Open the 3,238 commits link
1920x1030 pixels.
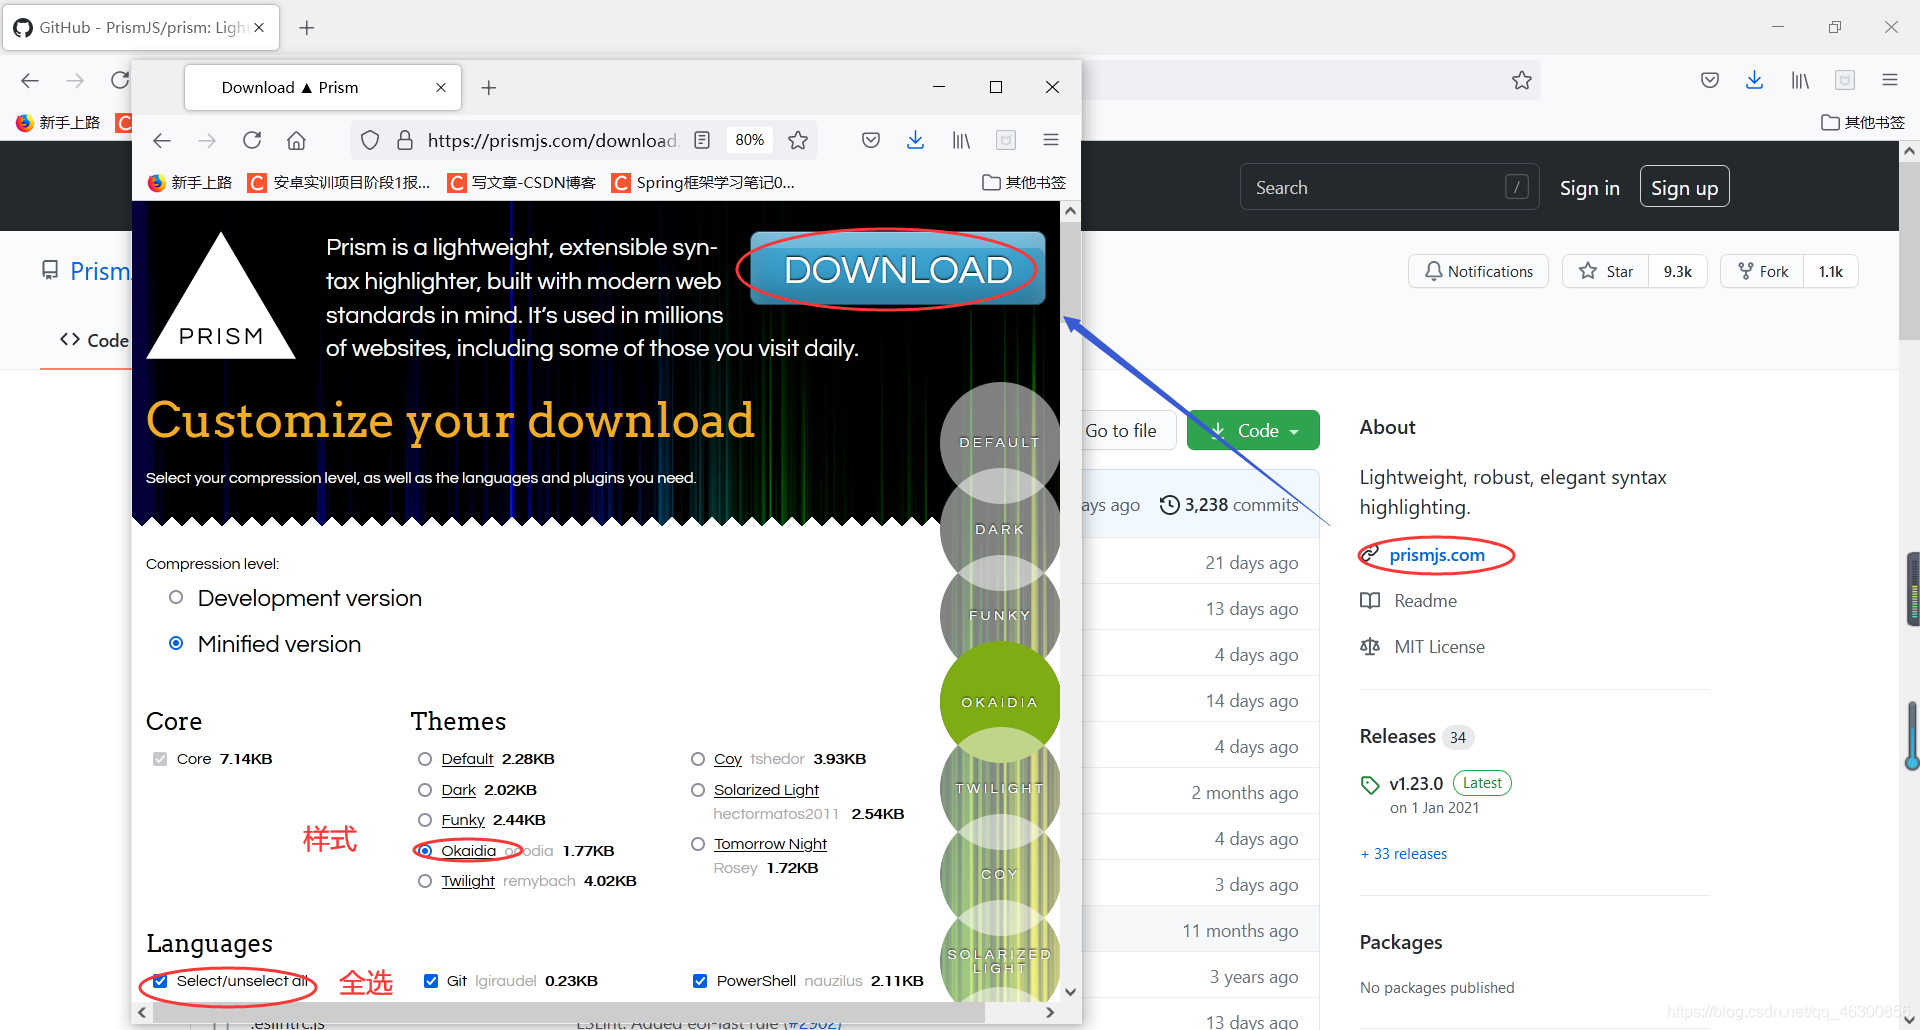tap(1229, 505)
